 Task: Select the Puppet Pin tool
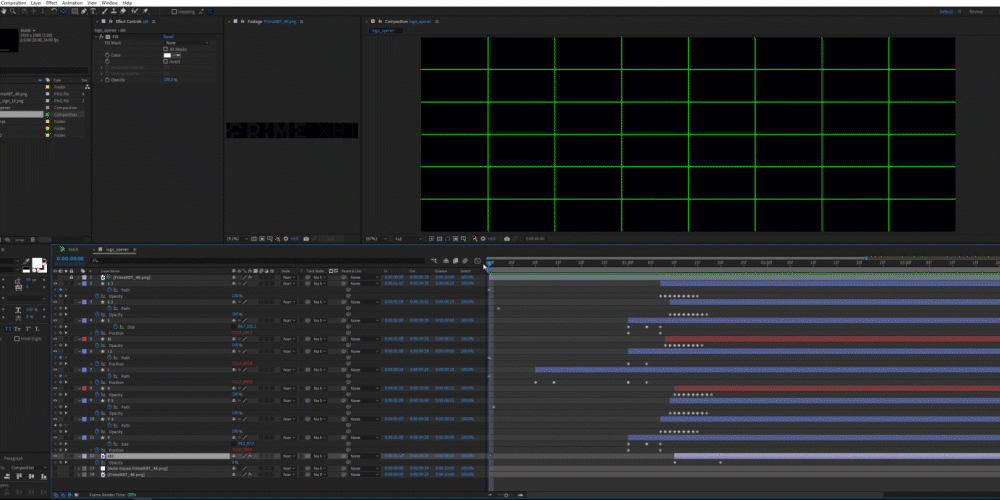pyautogui.click(x=147, y=11)
